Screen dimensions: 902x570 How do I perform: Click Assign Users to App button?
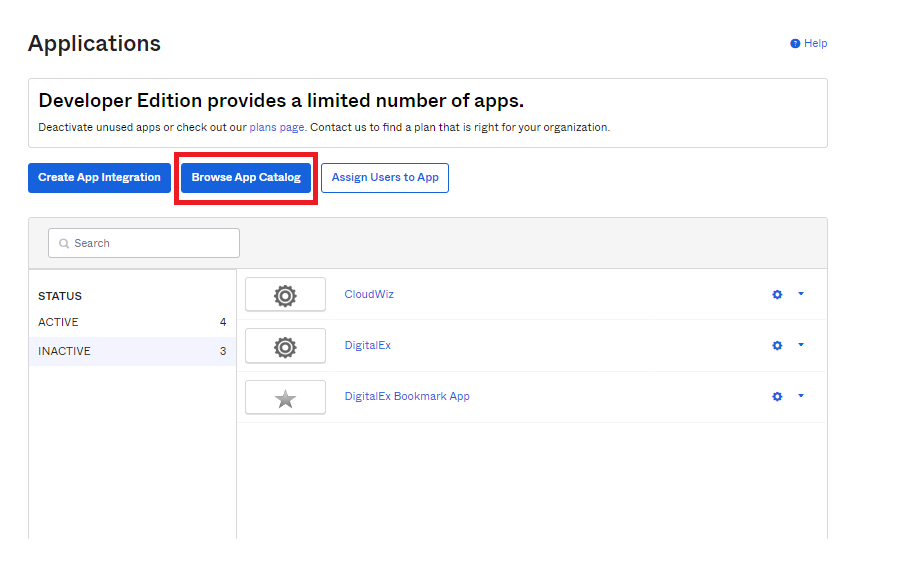point(385,178)
